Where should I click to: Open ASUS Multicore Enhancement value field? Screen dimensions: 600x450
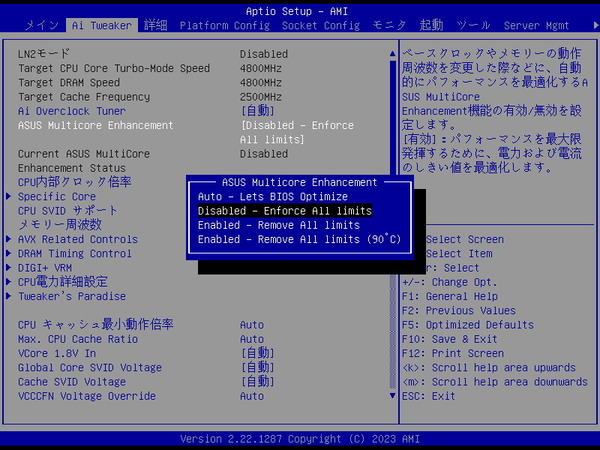pyautogui.click(x=297, y=132)
